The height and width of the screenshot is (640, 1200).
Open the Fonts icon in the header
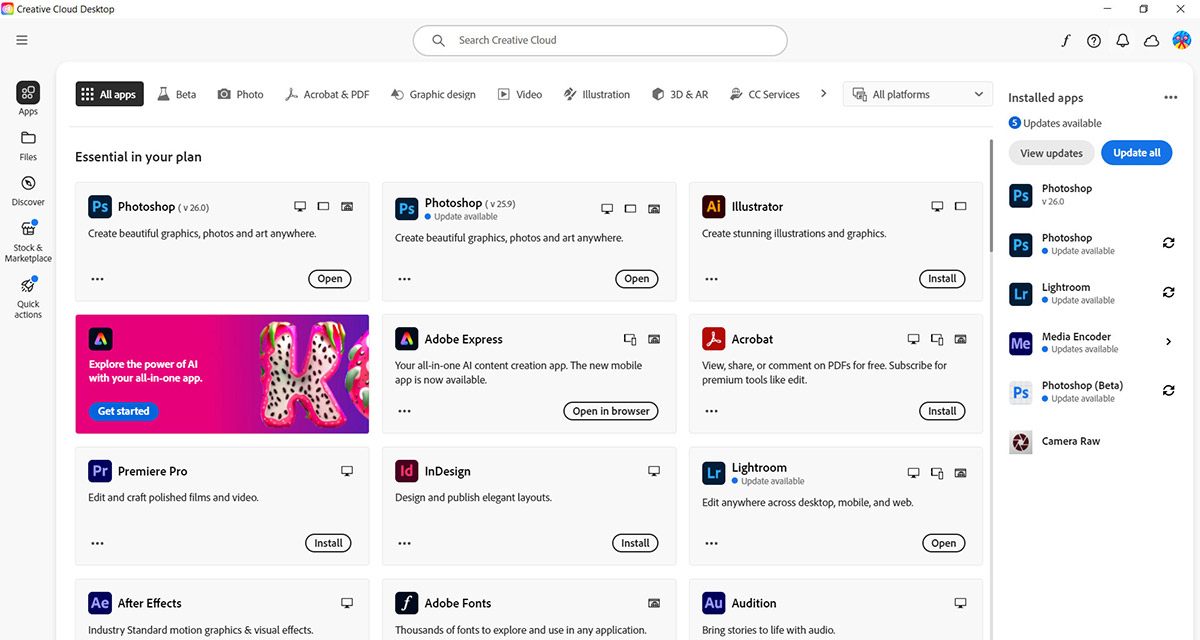(x=1066, y=41)
